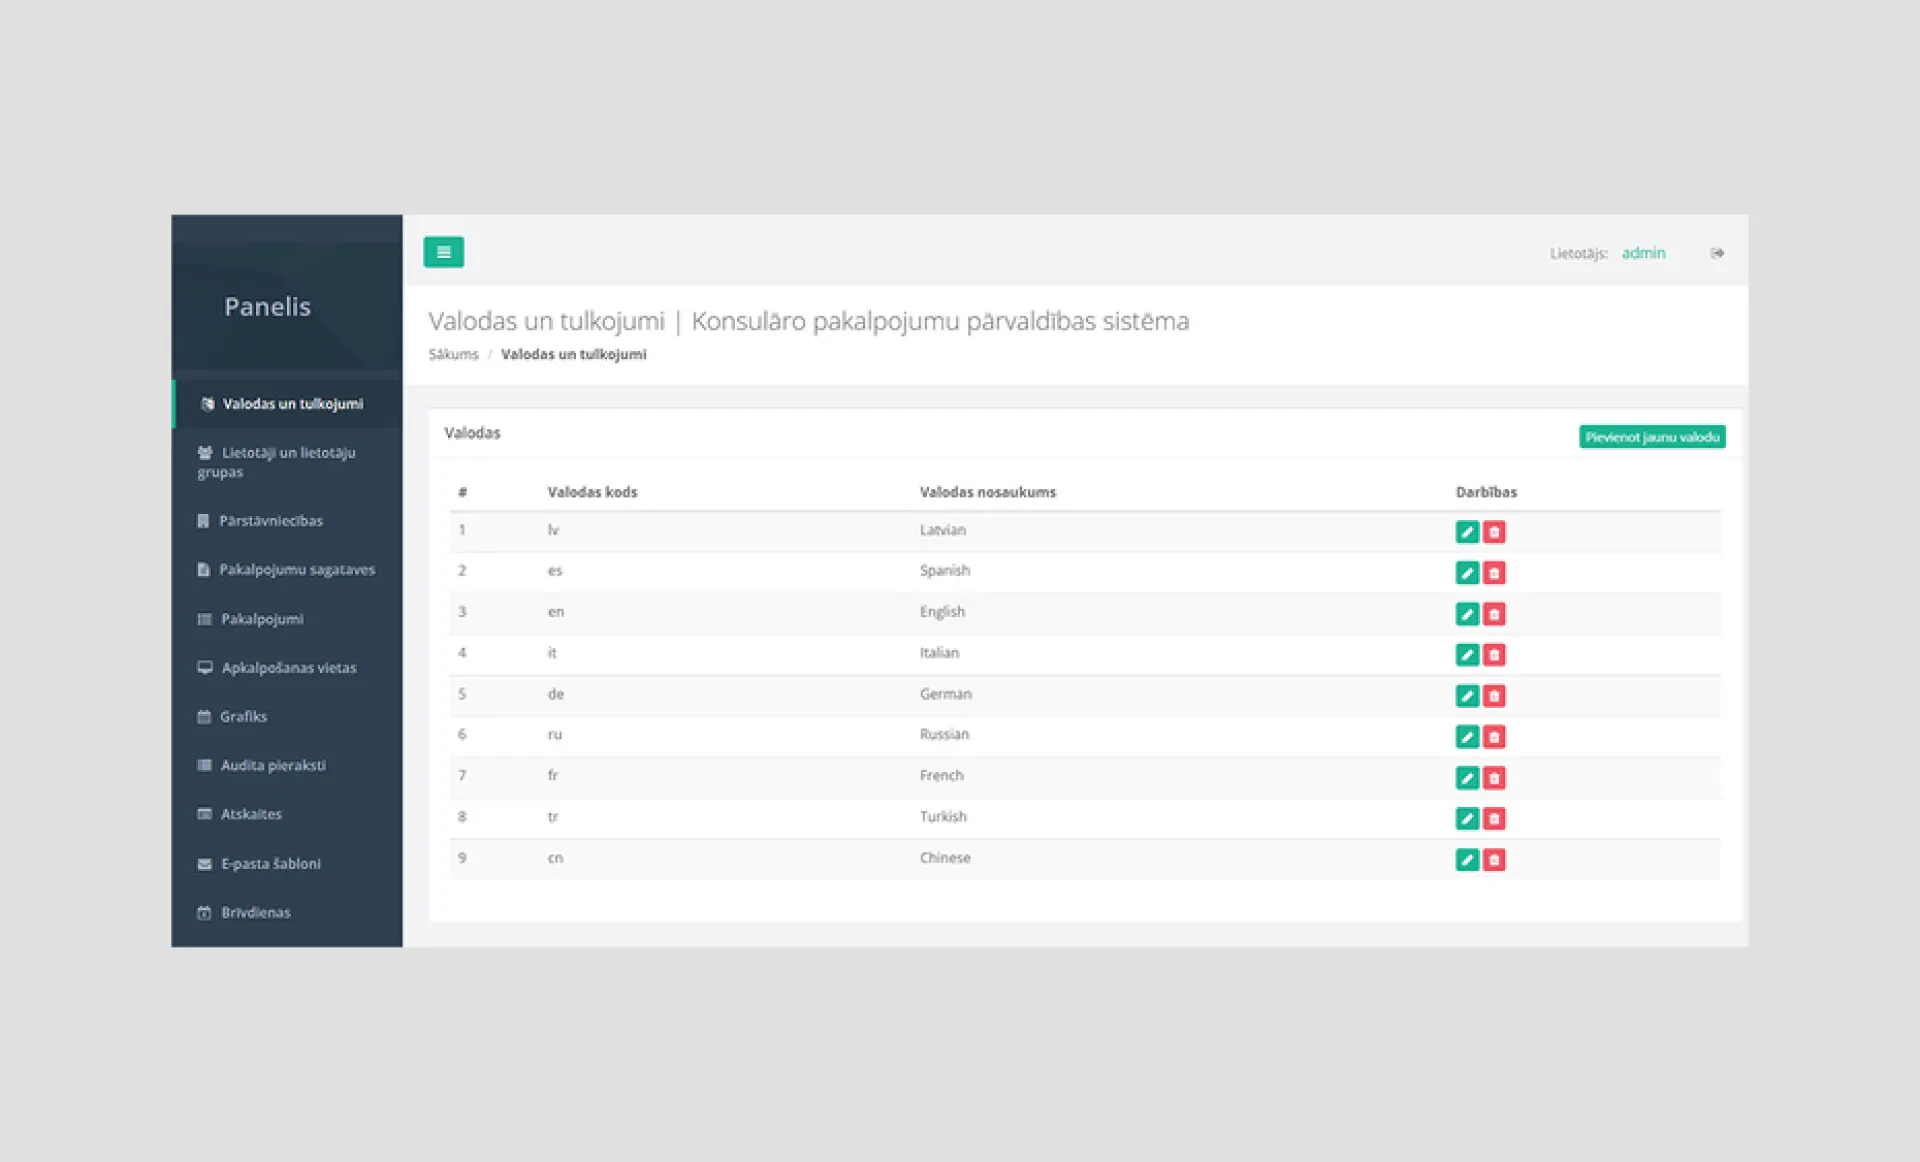Delete the Italian language entry
This screenshot has height=1162, width=1920.
[x=1494, y=655]
